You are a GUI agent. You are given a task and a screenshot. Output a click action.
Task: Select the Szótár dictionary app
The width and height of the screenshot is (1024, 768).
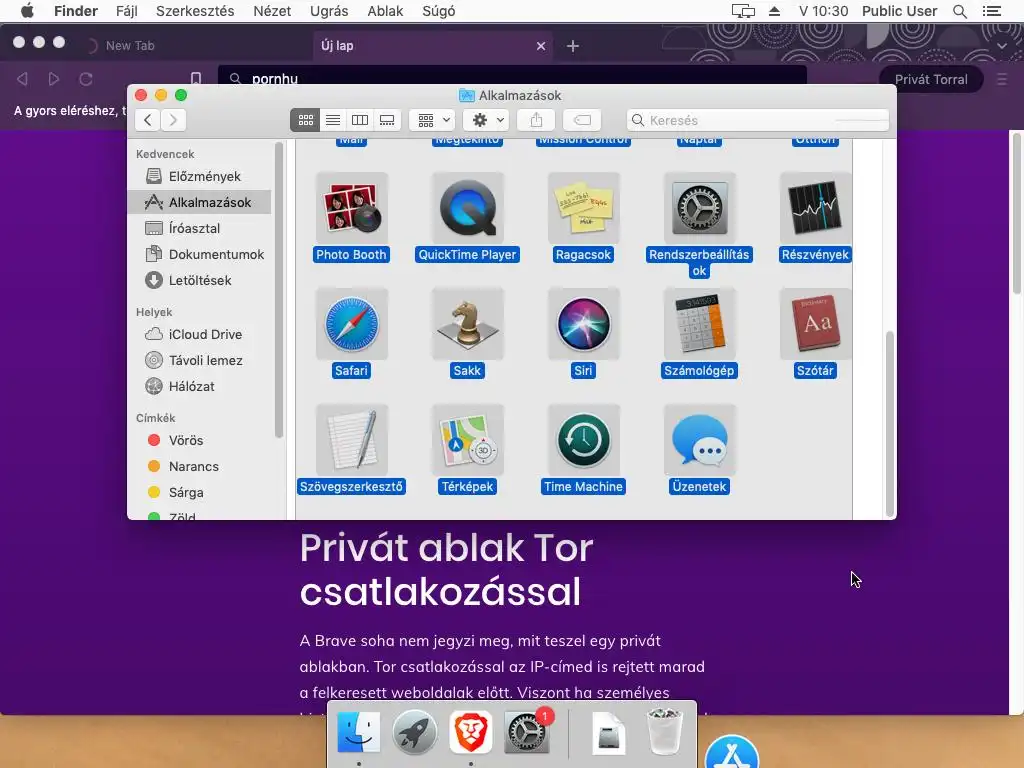(815, 324)
